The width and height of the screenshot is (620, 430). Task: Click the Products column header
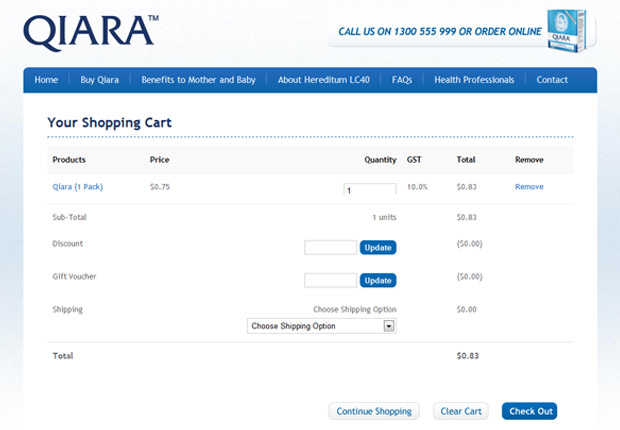pyautogui.click(x=69, y=160)
